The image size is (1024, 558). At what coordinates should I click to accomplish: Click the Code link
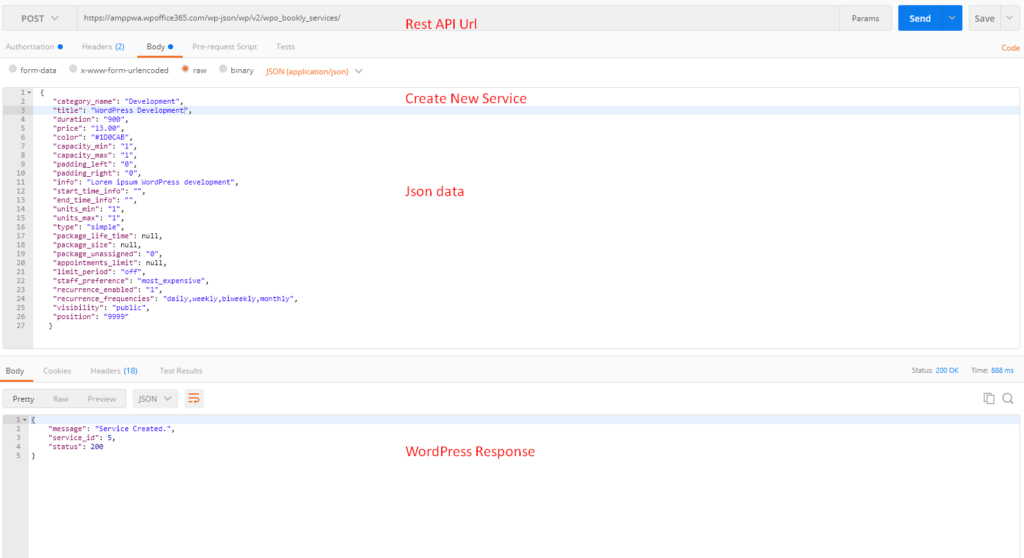coord(1010,48)
